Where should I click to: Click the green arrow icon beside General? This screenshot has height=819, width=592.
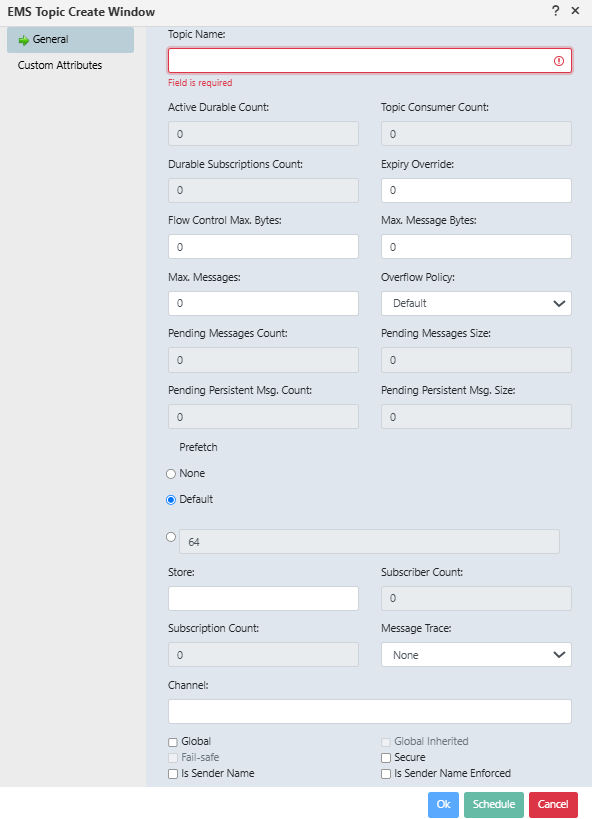(24, 40)
